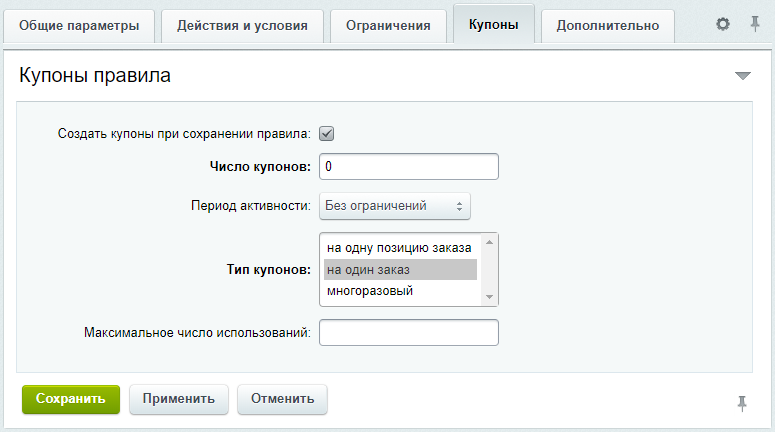Screen dimensions: 775x432
Task: Switch to Действия и условия tab
Action: point(242,26)
